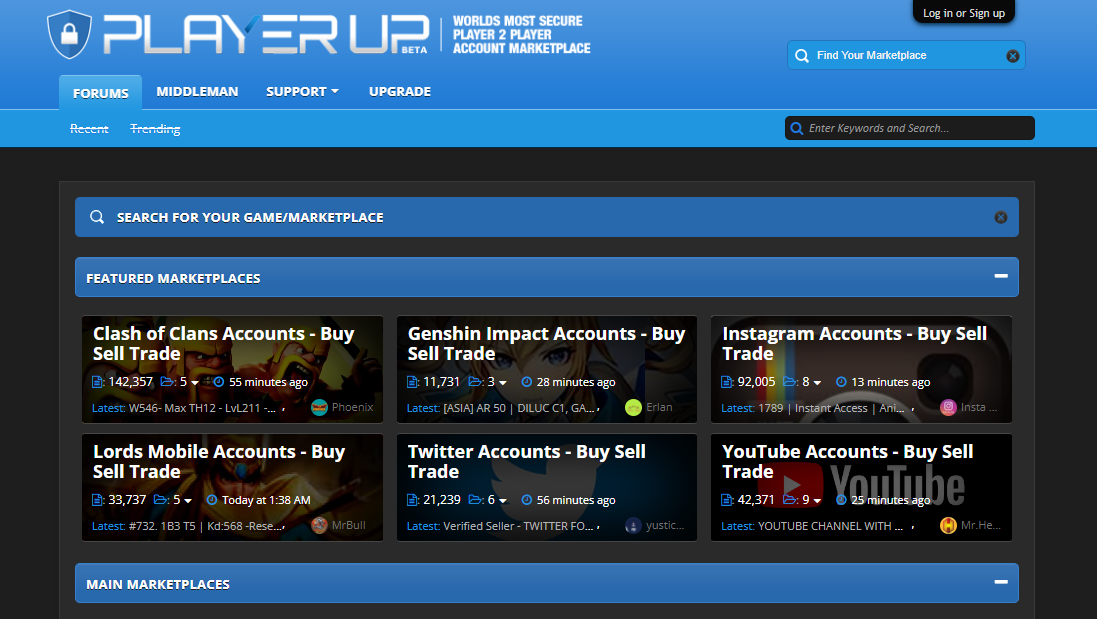The image size is (1097, 619).
Task: Click the magnifier icon in keyword search box
Action: pyautogui.click(x=796, y=128)
